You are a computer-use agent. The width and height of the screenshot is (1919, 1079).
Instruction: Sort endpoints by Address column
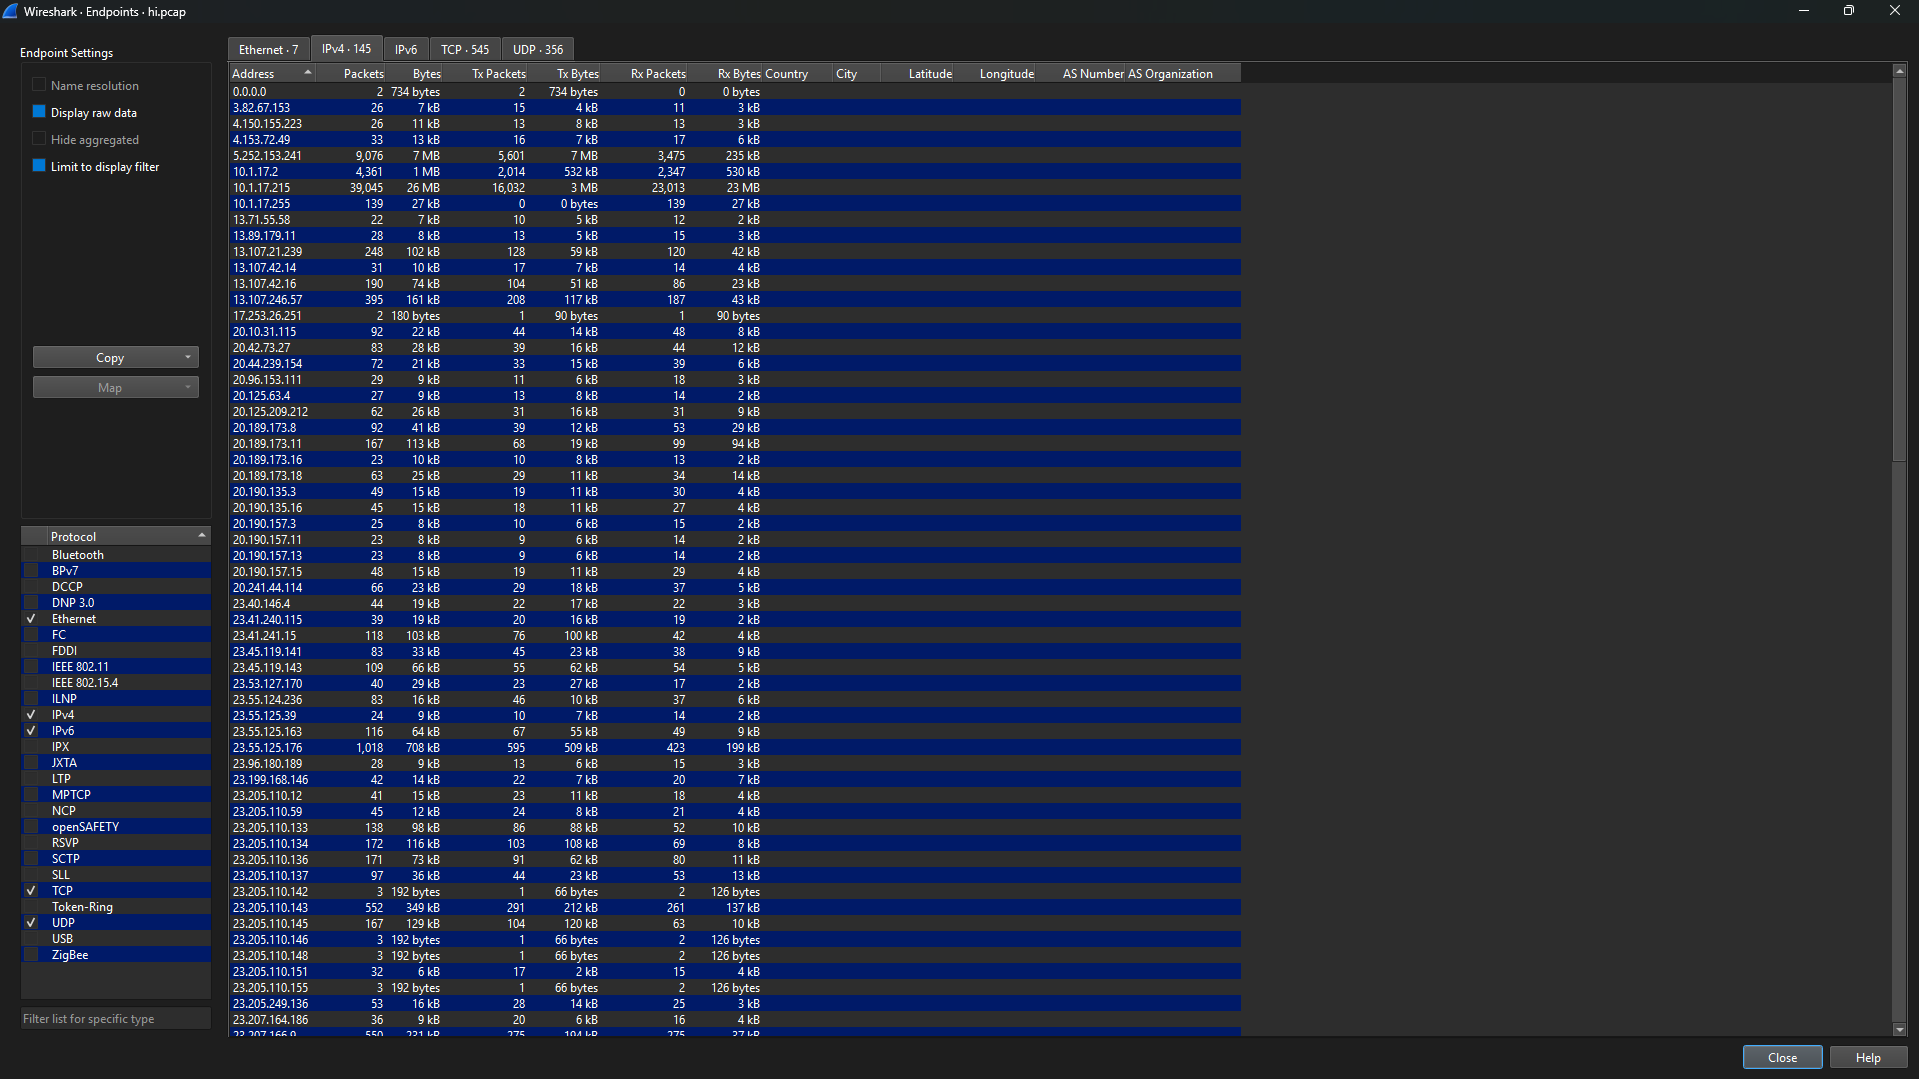(x=272, y=73)
